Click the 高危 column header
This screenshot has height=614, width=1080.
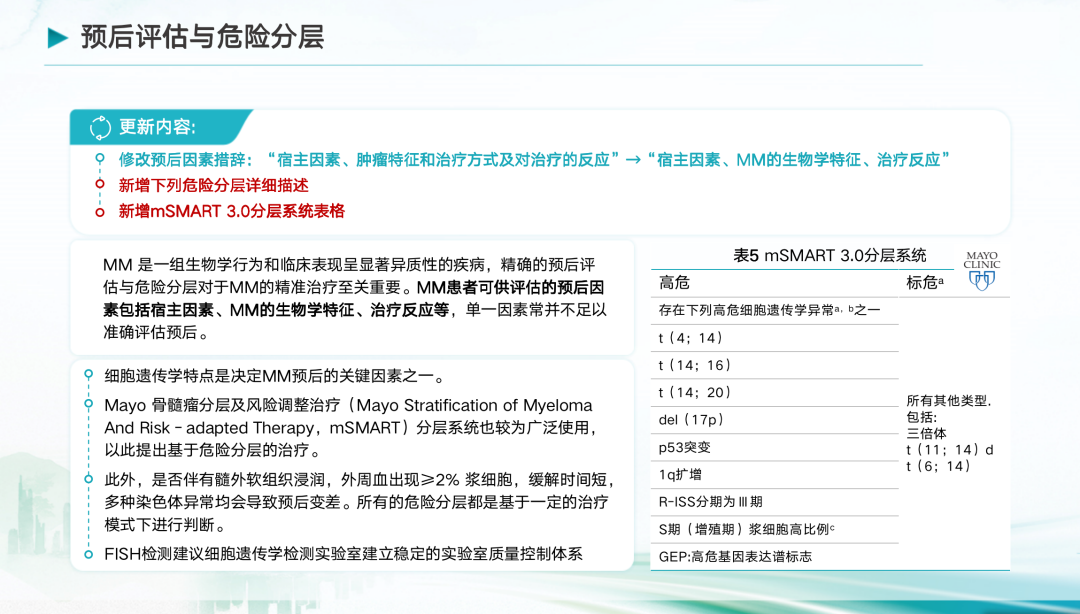pos(674,283)
